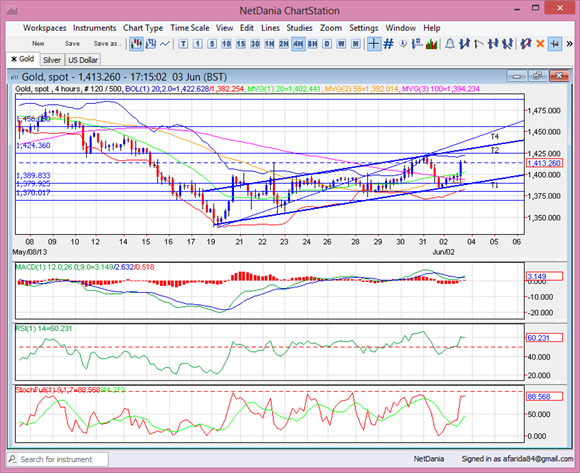Restore the Gold spot inner chart window
The height and width of the screenshot is (473, 580).
pyautogui.click(x=537, y=77)
